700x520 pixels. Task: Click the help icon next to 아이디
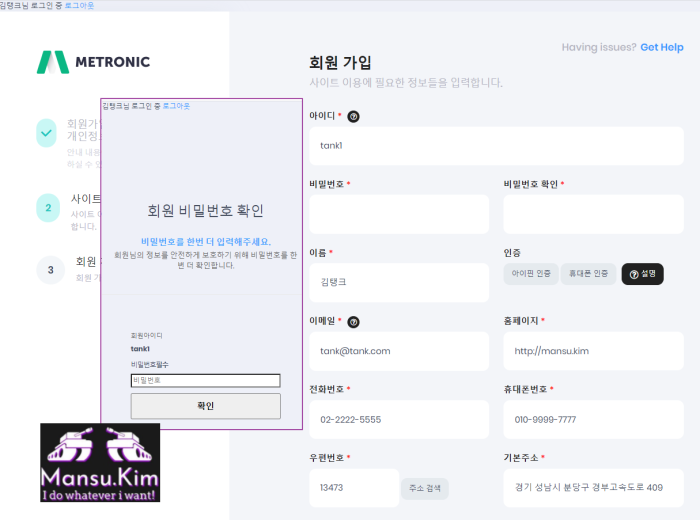tap(353, 116)
